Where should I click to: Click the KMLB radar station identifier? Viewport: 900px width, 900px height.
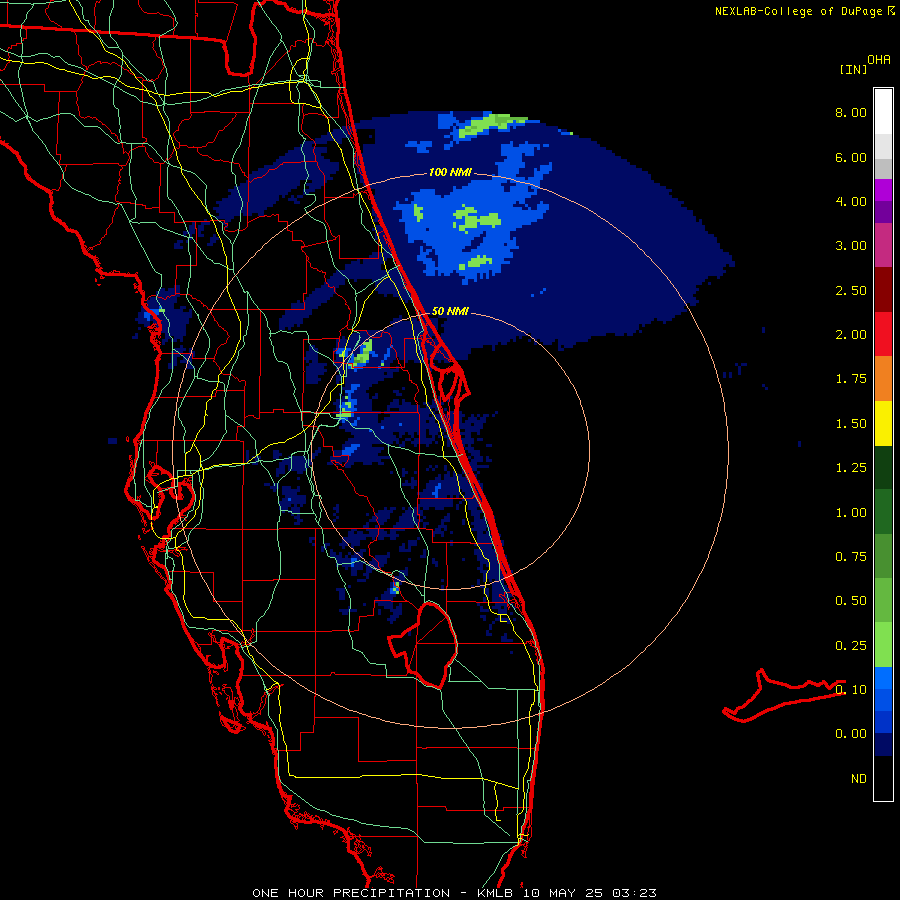tap(495, 893)
